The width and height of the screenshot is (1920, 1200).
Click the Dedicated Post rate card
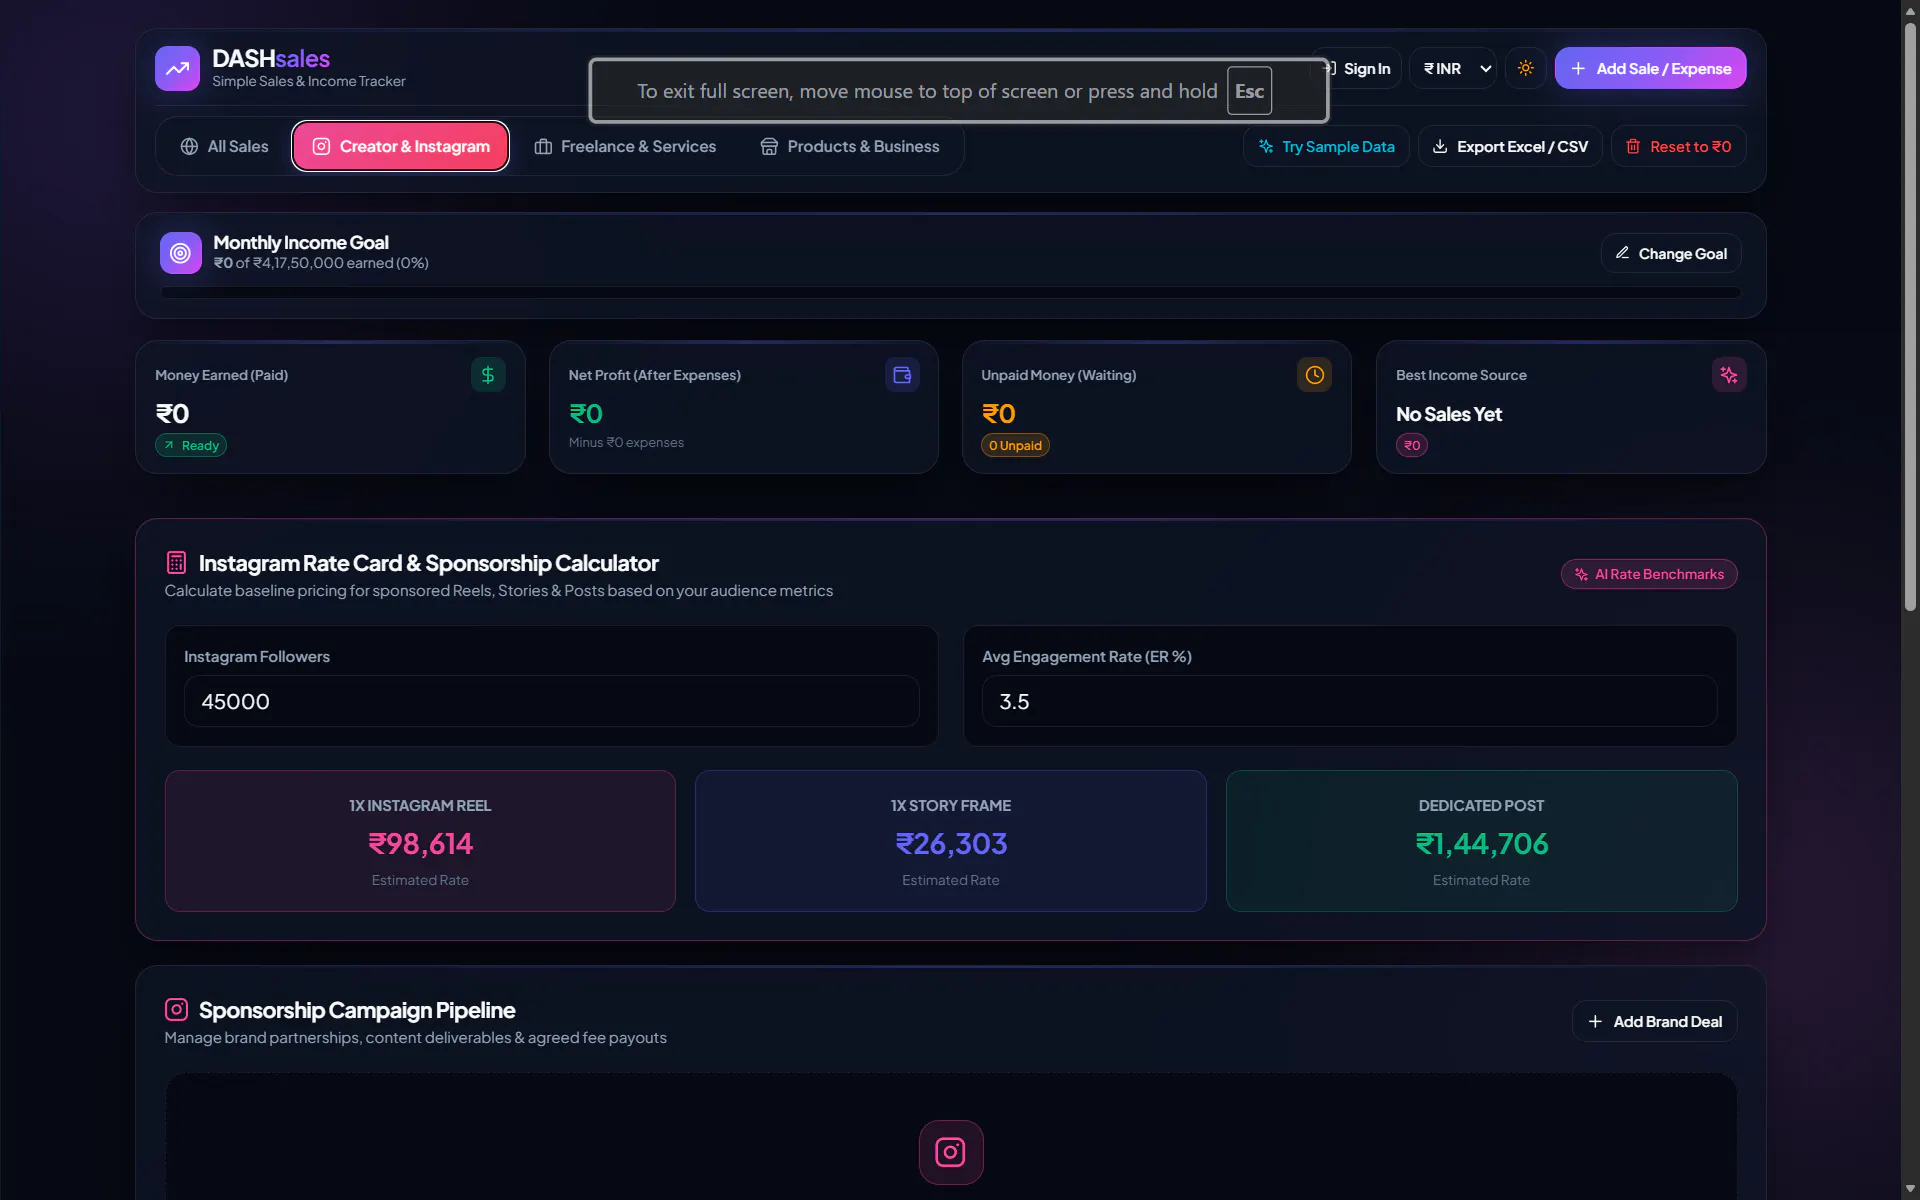[1481, 841]
